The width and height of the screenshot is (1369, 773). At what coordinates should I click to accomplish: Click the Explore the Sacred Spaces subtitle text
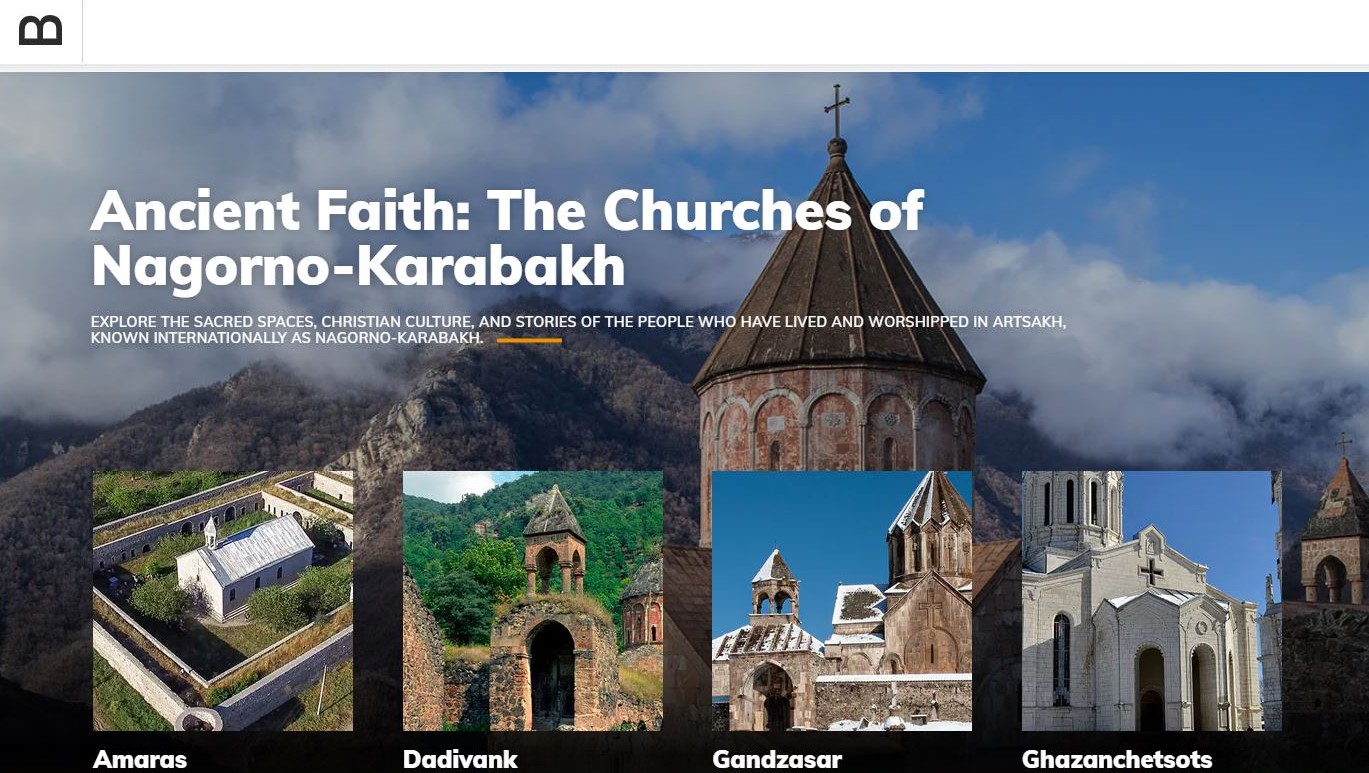(578, 330)
